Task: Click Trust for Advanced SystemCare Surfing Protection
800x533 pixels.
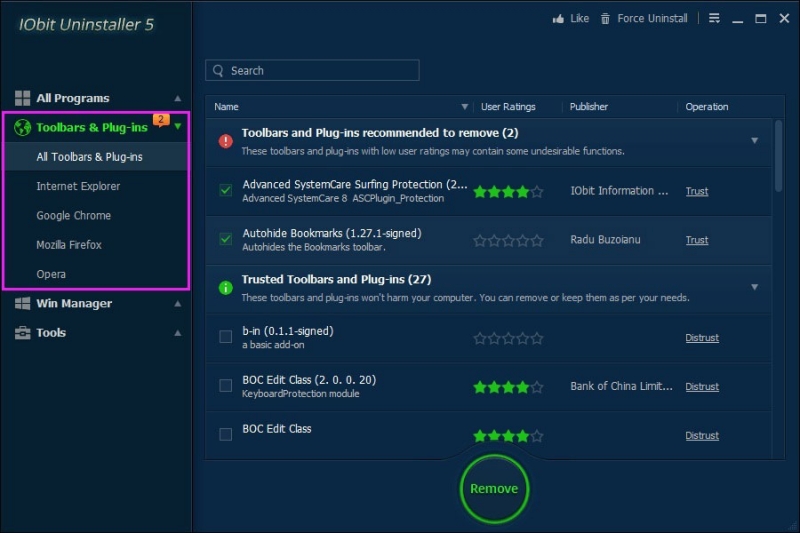Action: [x=696, y=191]
